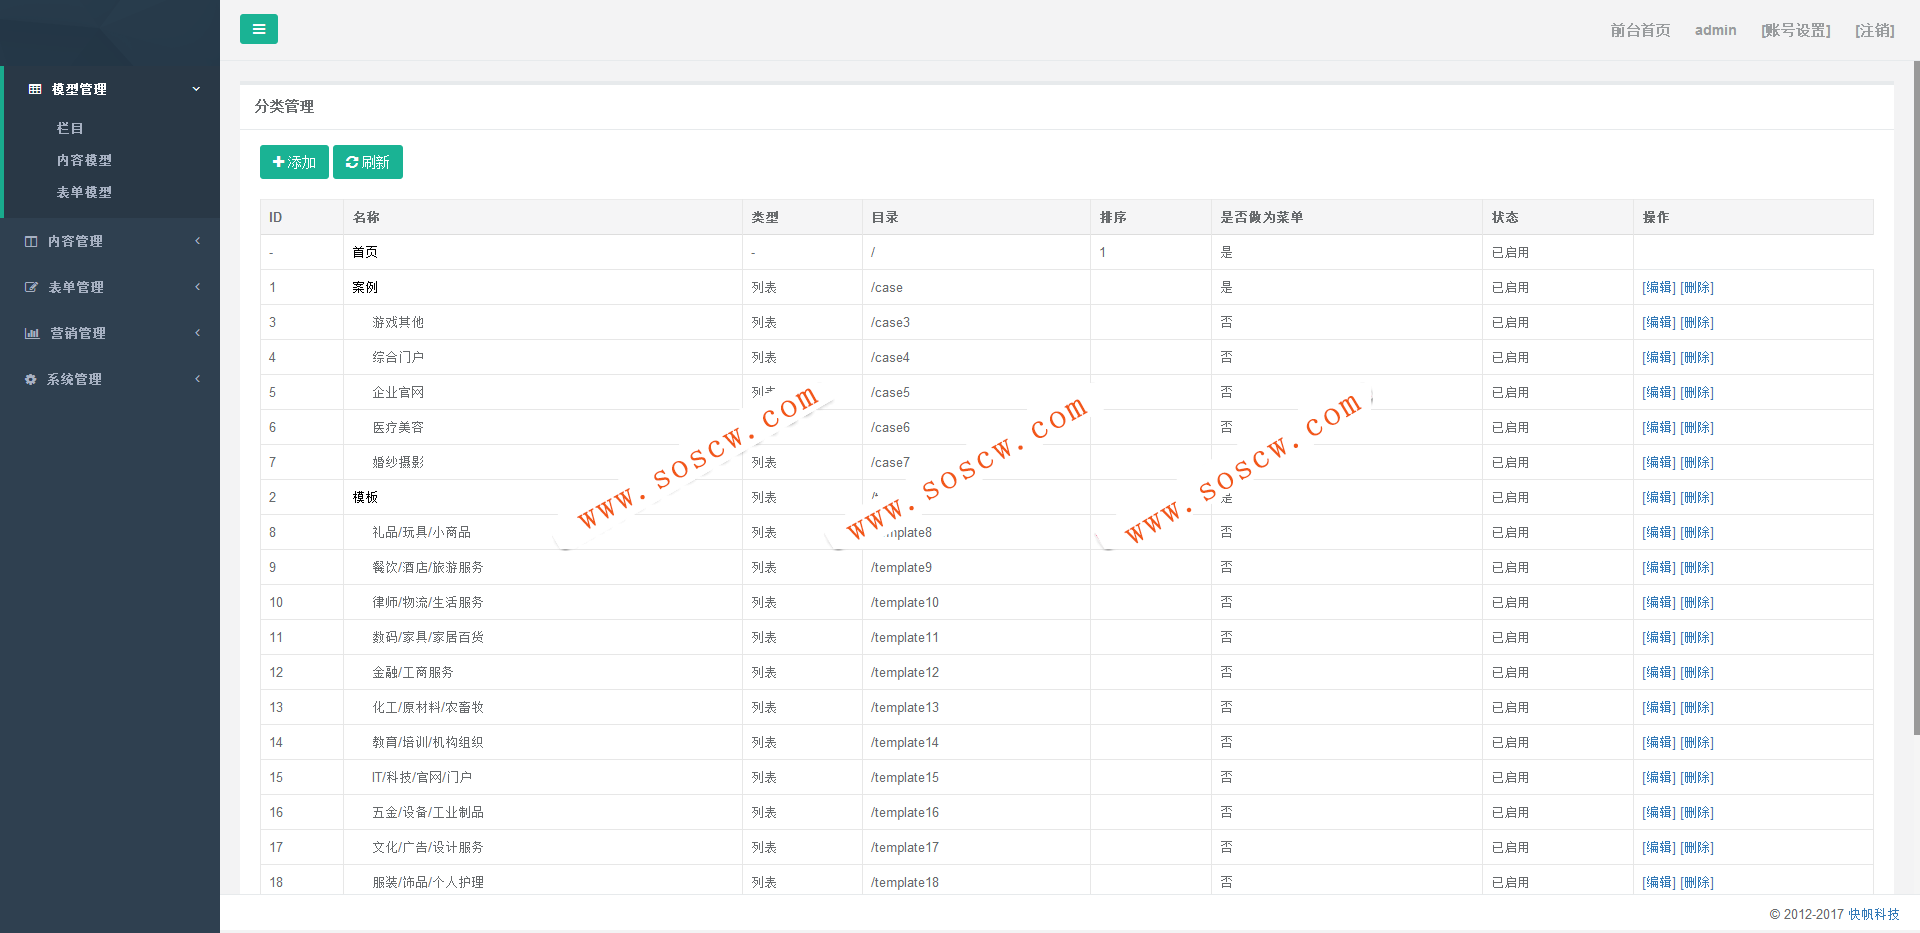The height and width of the screenshot is (933, 1920).
Task: Click the 刷新 button
Action: click(x=368, y=162)
